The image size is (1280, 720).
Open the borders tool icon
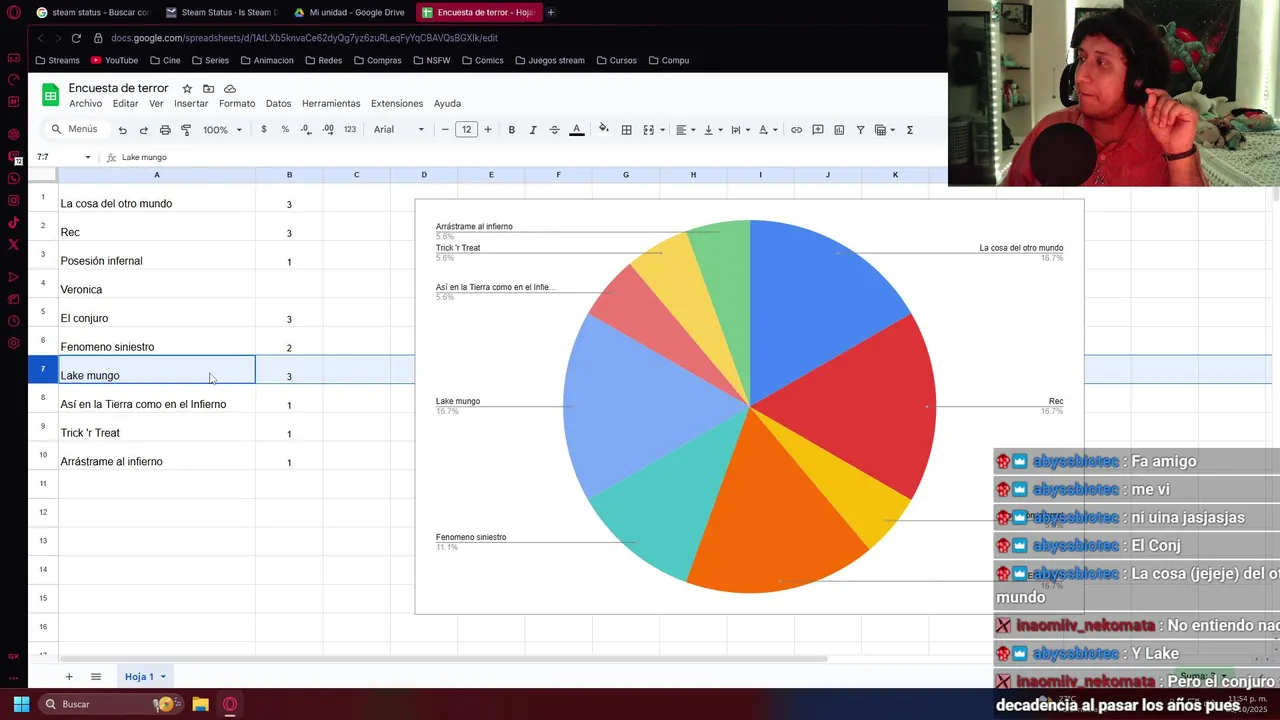coord(626,130)
